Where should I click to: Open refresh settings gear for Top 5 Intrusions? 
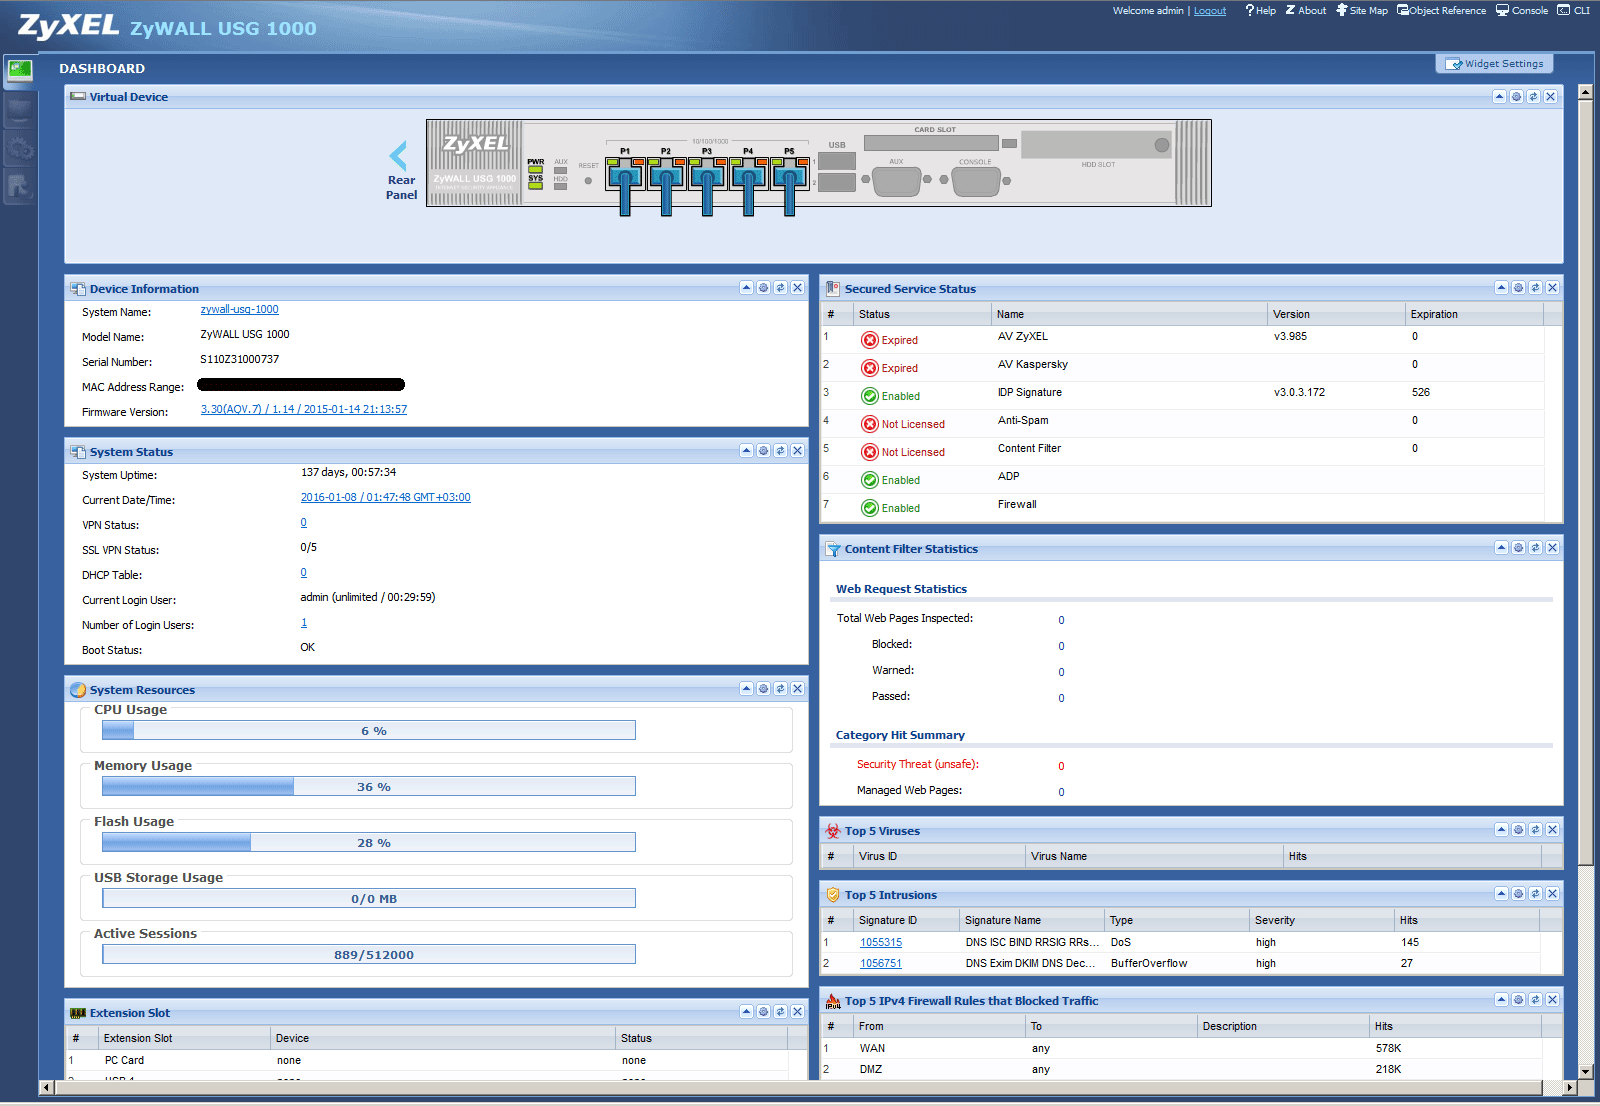[x=1519, y=894]
